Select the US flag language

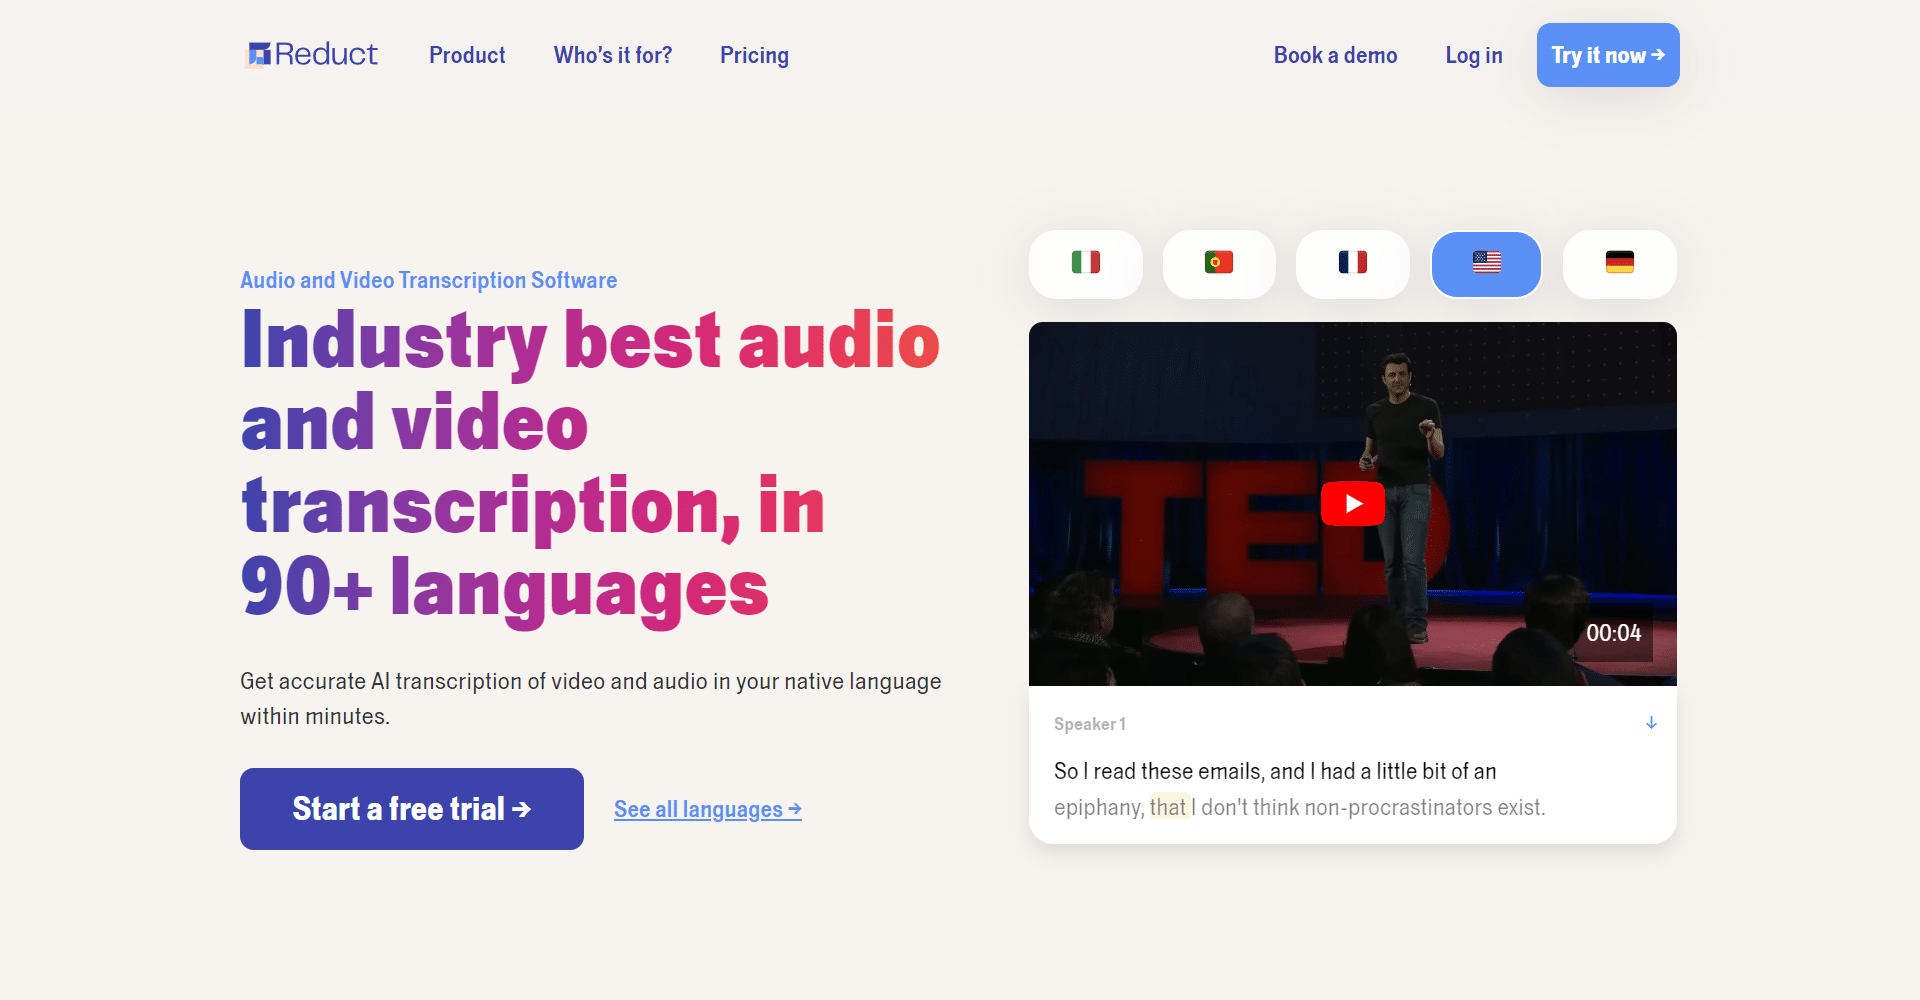[1486, 263]
